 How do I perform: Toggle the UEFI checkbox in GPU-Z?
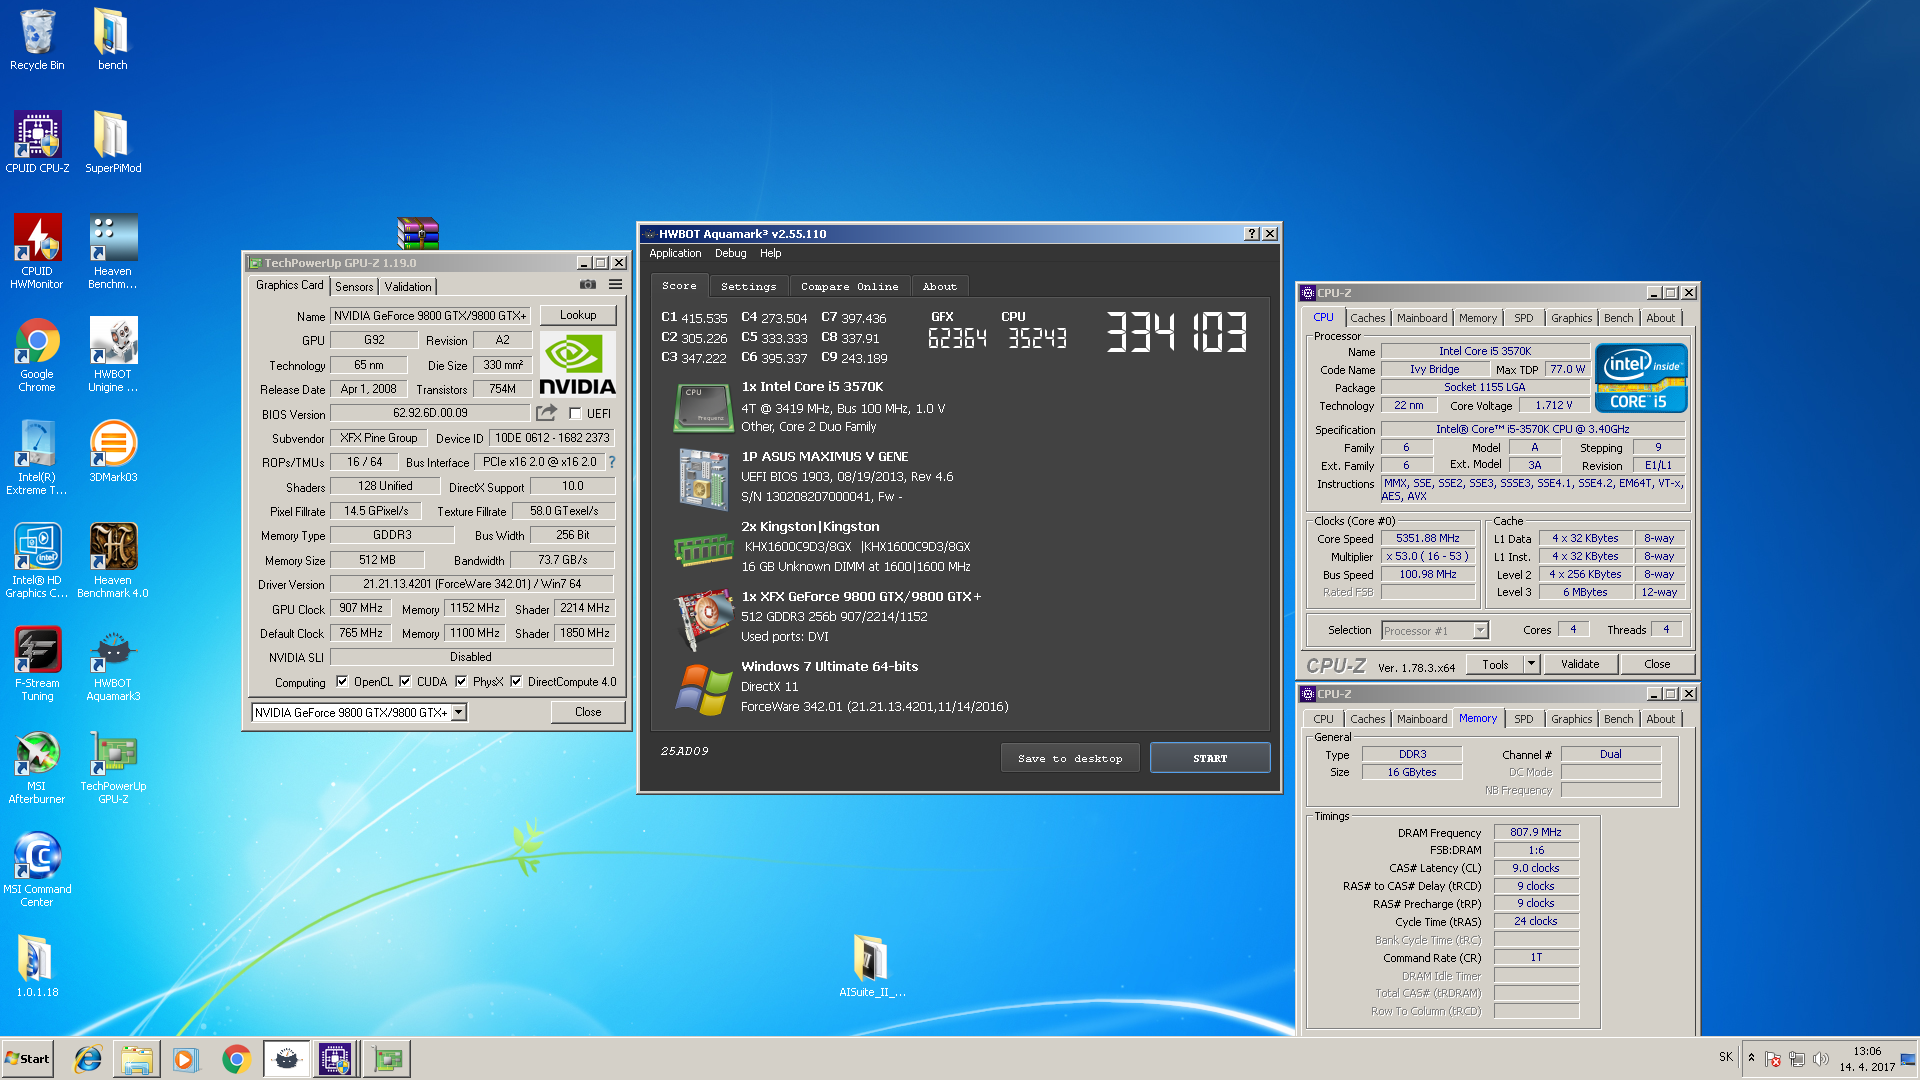575,413
